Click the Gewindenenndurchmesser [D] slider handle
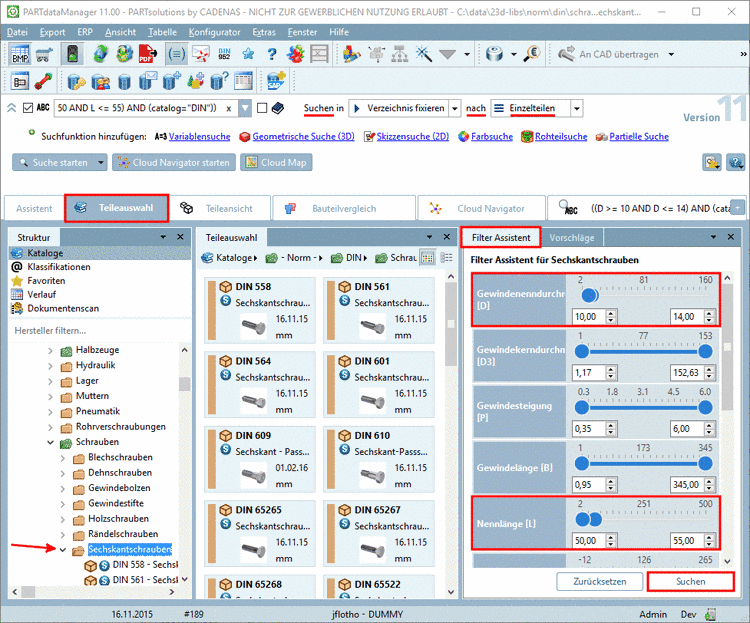Image resolution: width=750 pixels, height=623 pixels. [x=589, y=295]
